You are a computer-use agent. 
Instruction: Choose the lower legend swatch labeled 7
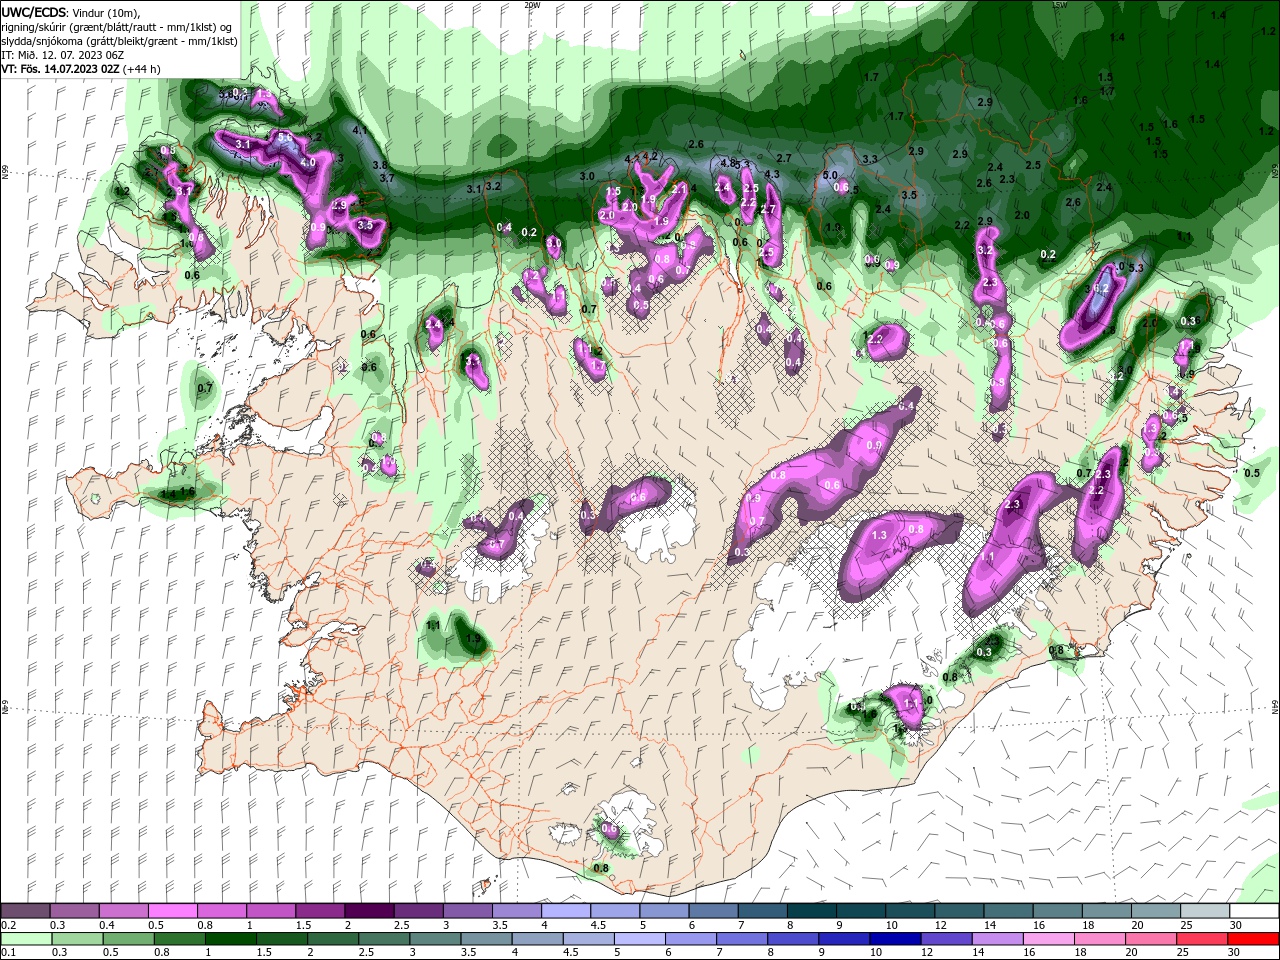[740, 939]
